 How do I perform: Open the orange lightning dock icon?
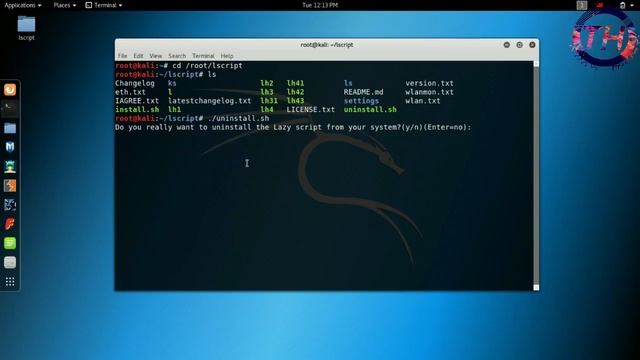10,185
